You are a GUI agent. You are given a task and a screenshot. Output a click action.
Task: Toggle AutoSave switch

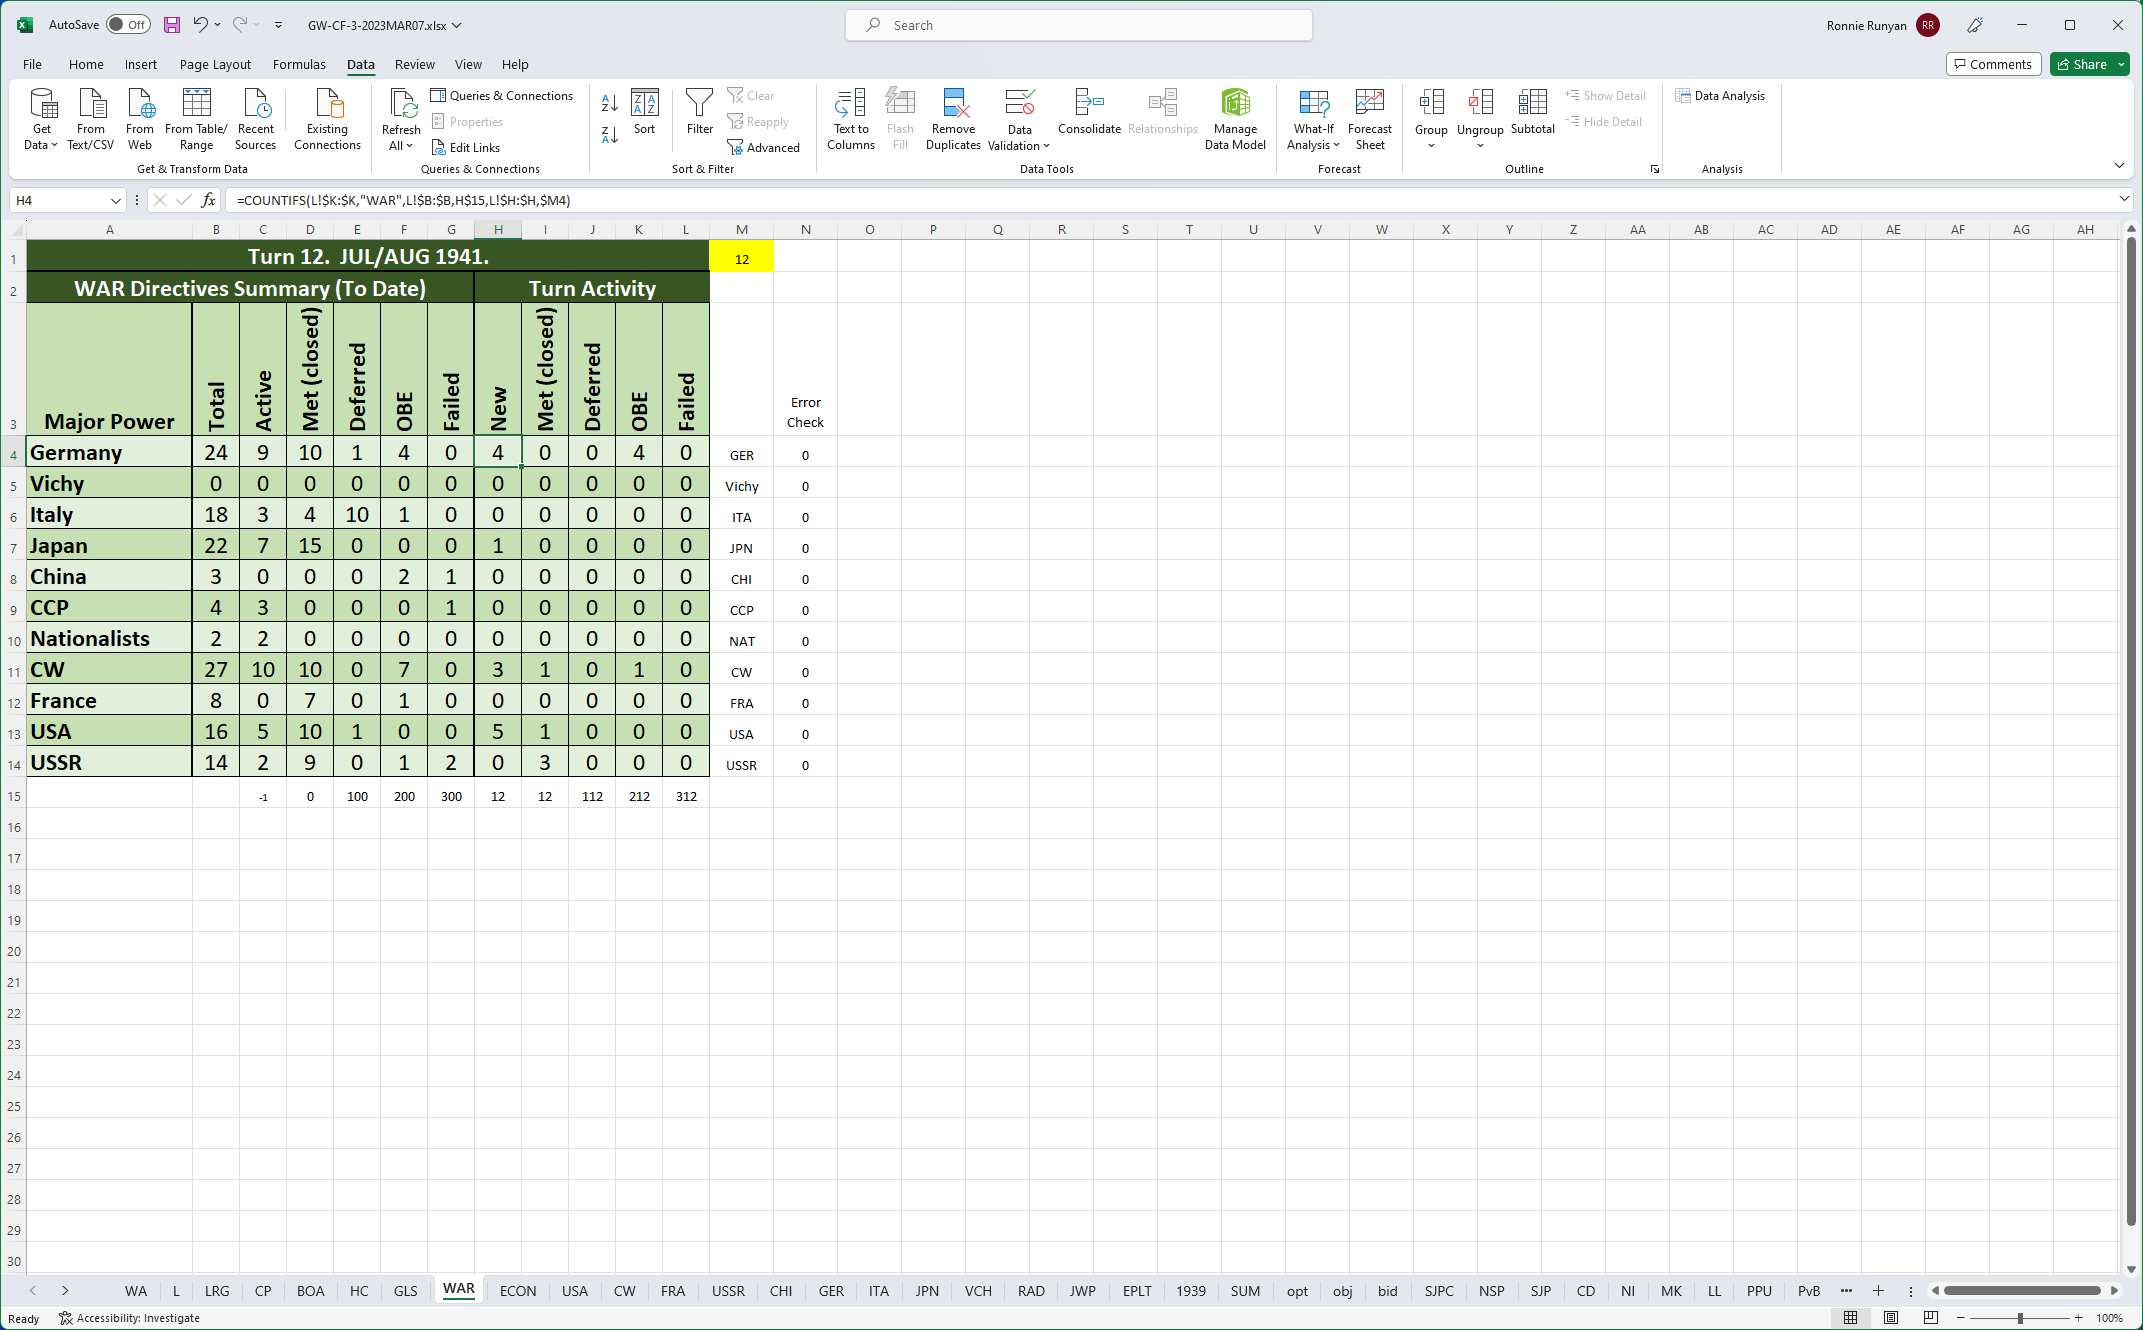click(x=128, y=25)
